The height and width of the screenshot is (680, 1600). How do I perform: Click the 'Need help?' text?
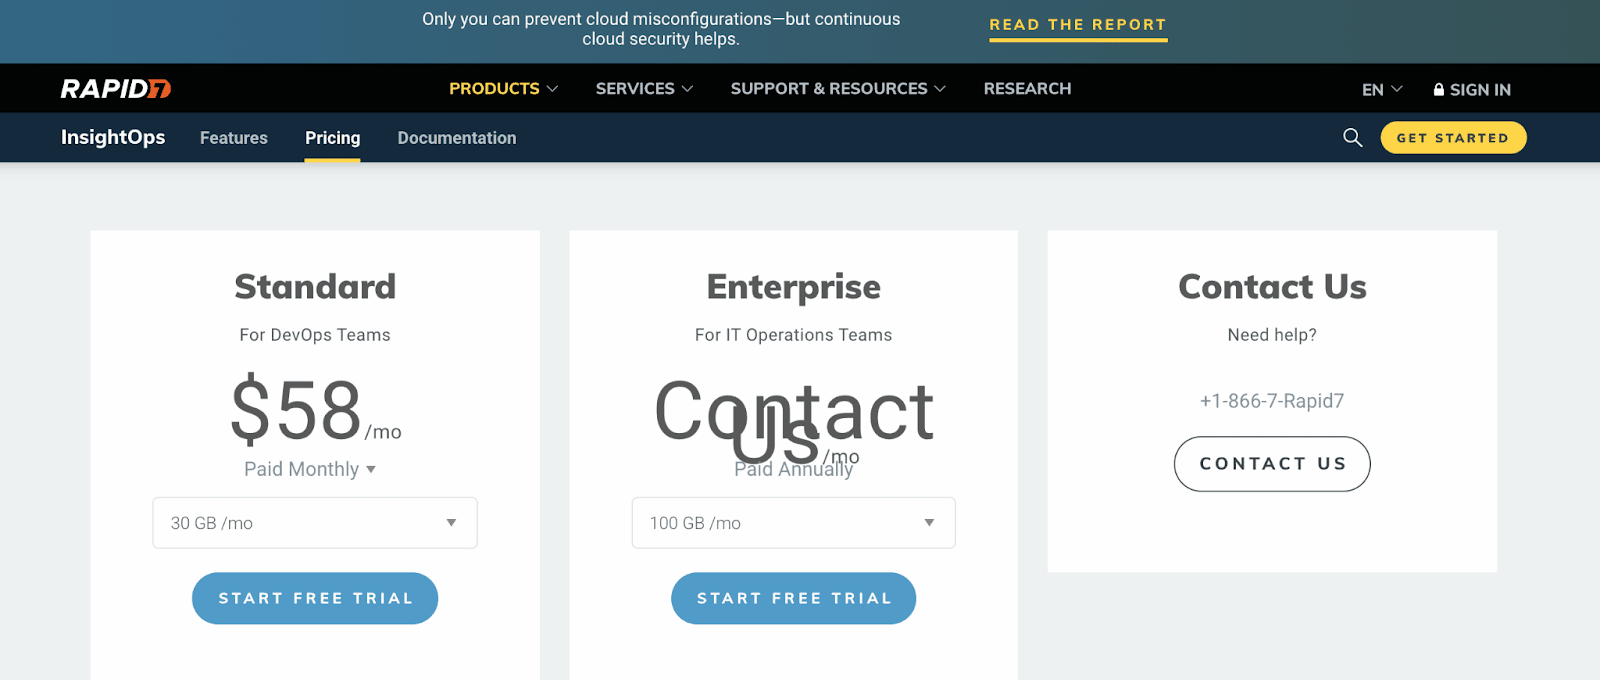tap(1272, 335)
